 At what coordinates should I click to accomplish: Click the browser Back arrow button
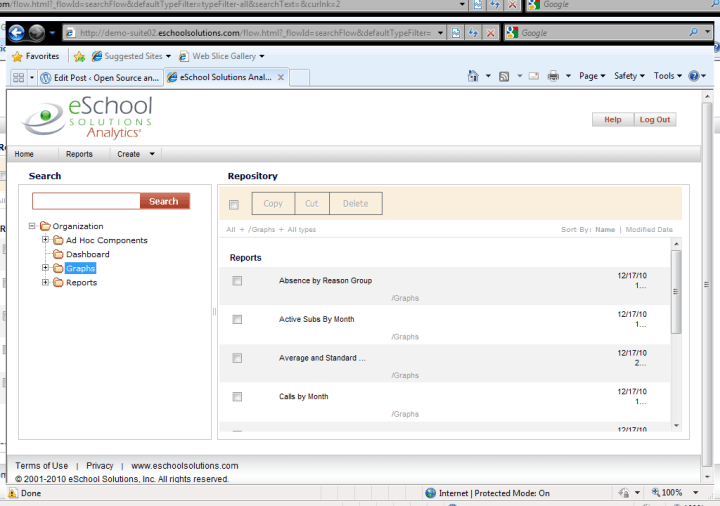coord(16,33)
